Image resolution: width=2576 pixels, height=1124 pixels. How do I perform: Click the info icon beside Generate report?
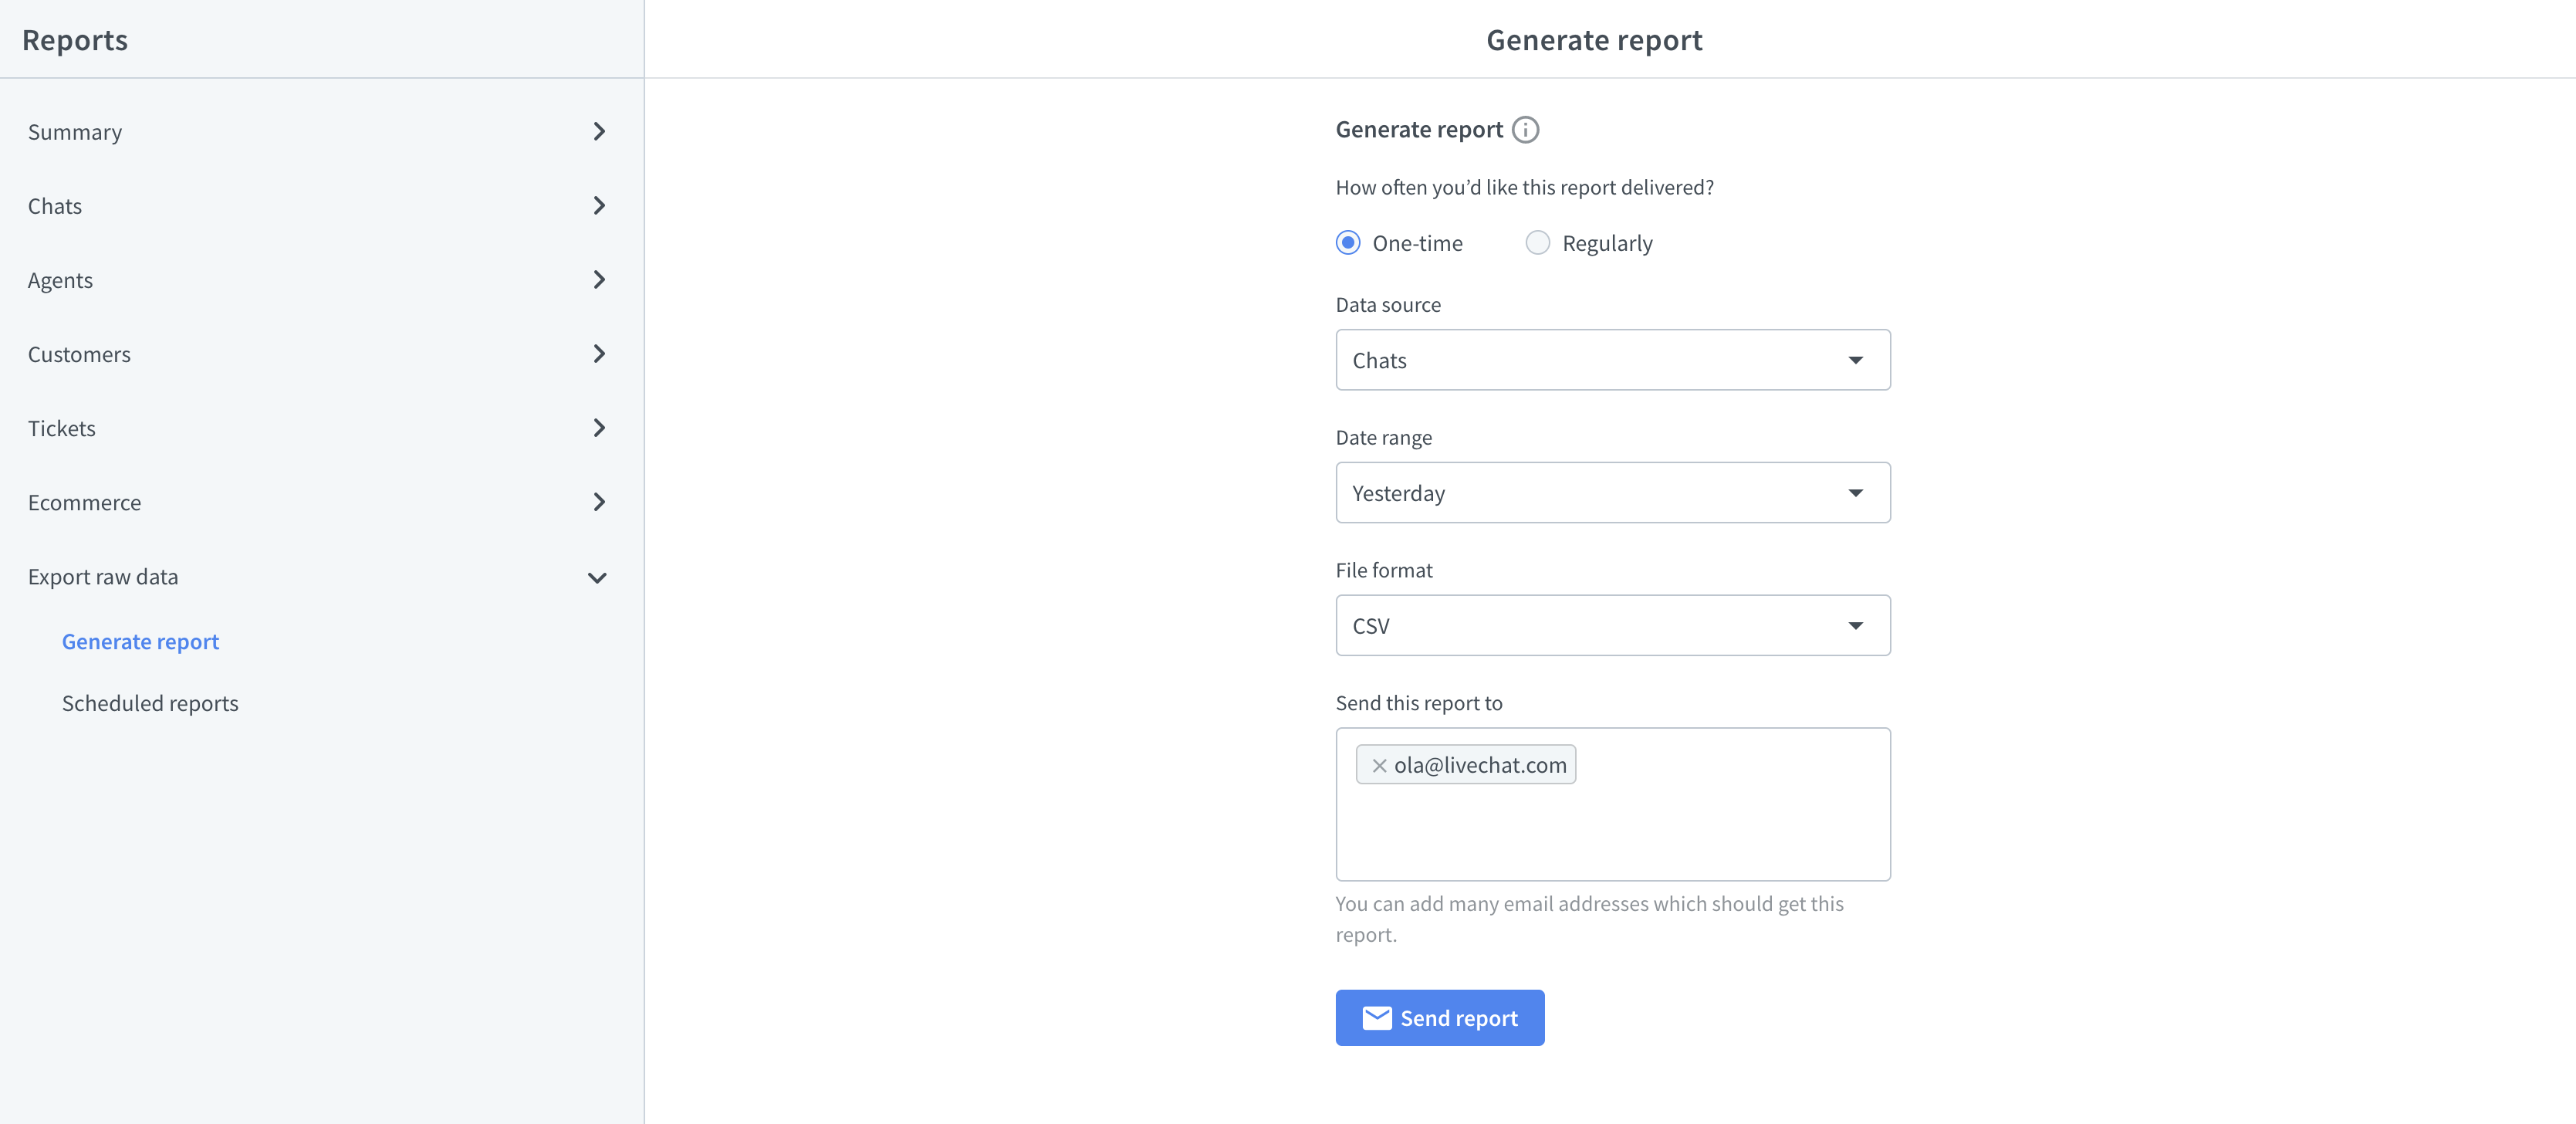point(1525,130)
